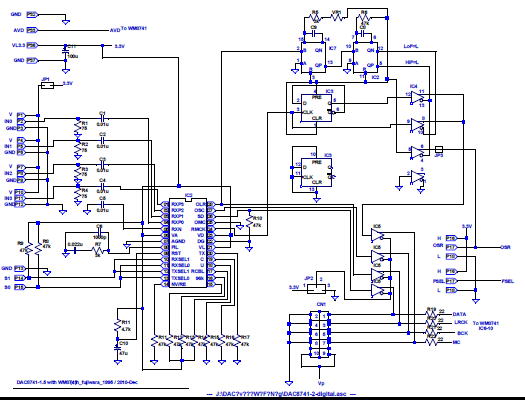Screen dimensions: 525x400
Task: Click the DATA output label
Action: pos(459,314)
